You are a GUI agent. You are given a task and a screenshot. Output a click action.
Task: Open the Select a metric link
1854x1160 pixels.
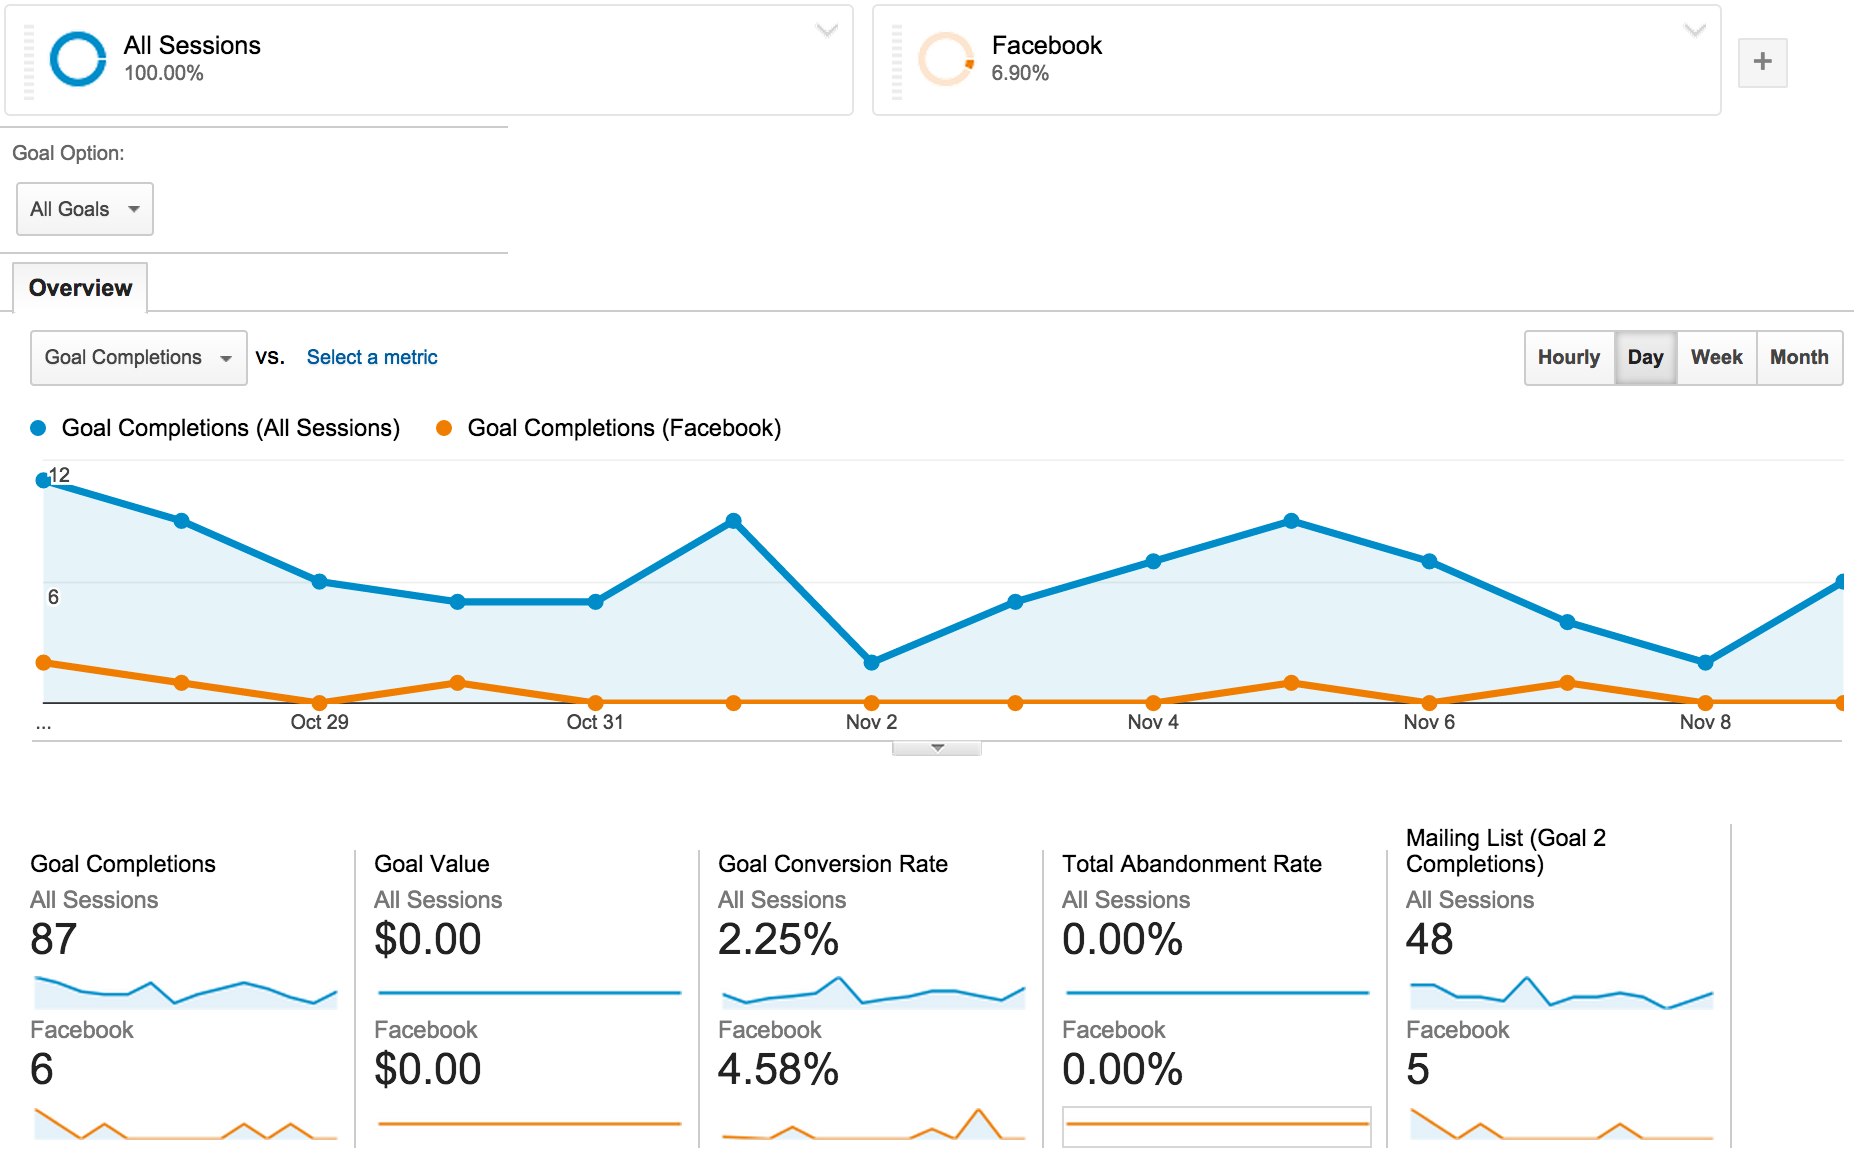pos(371,357)
